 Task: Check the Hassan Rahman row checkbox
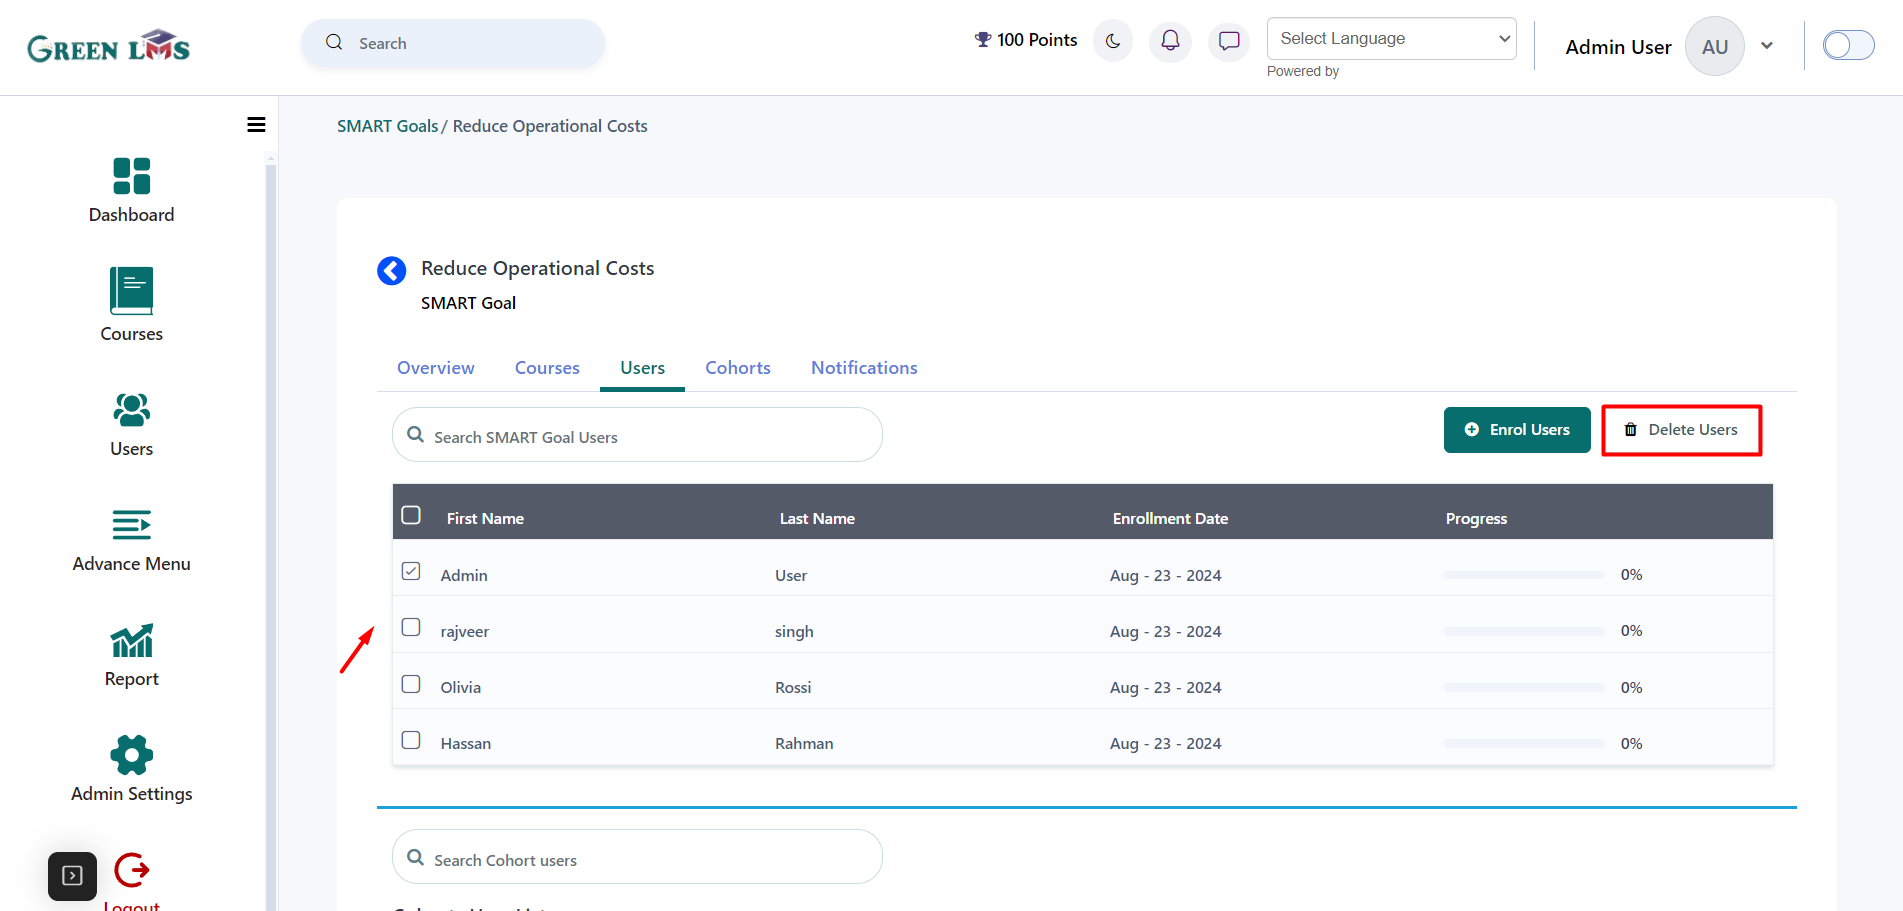(411, 740)
